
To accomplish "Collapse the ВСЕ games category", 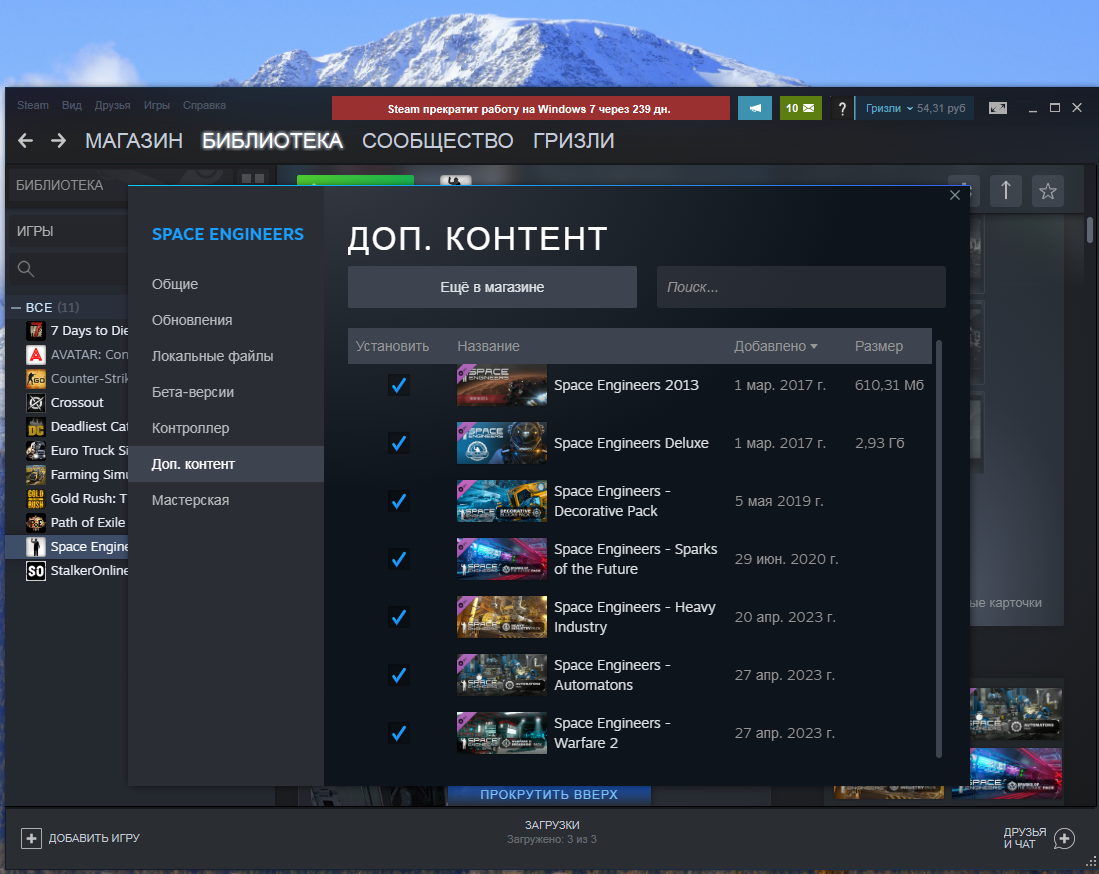I will click(x=16, y=307).
